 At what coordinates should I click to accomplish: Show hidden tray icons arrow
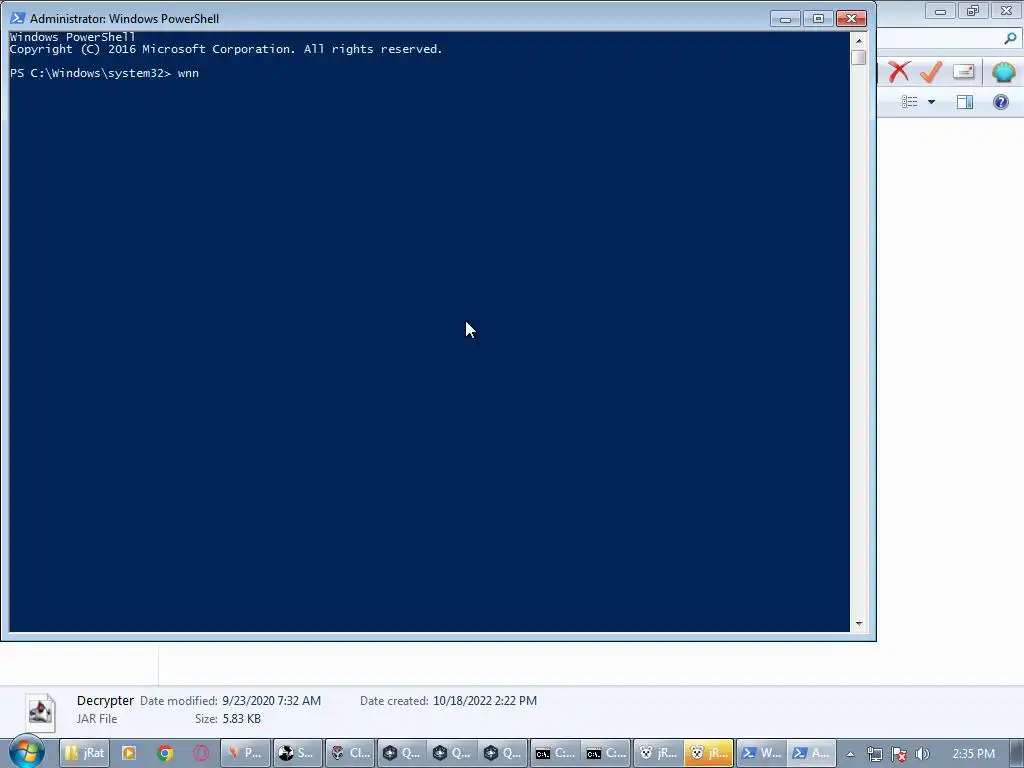coord(850,754)
